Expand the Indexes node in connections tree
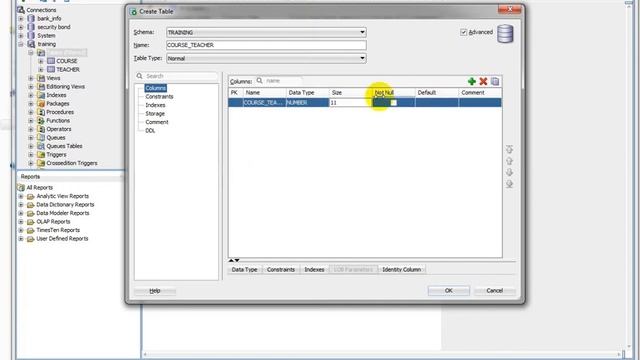640x360 pixels. tap(31, 95)
